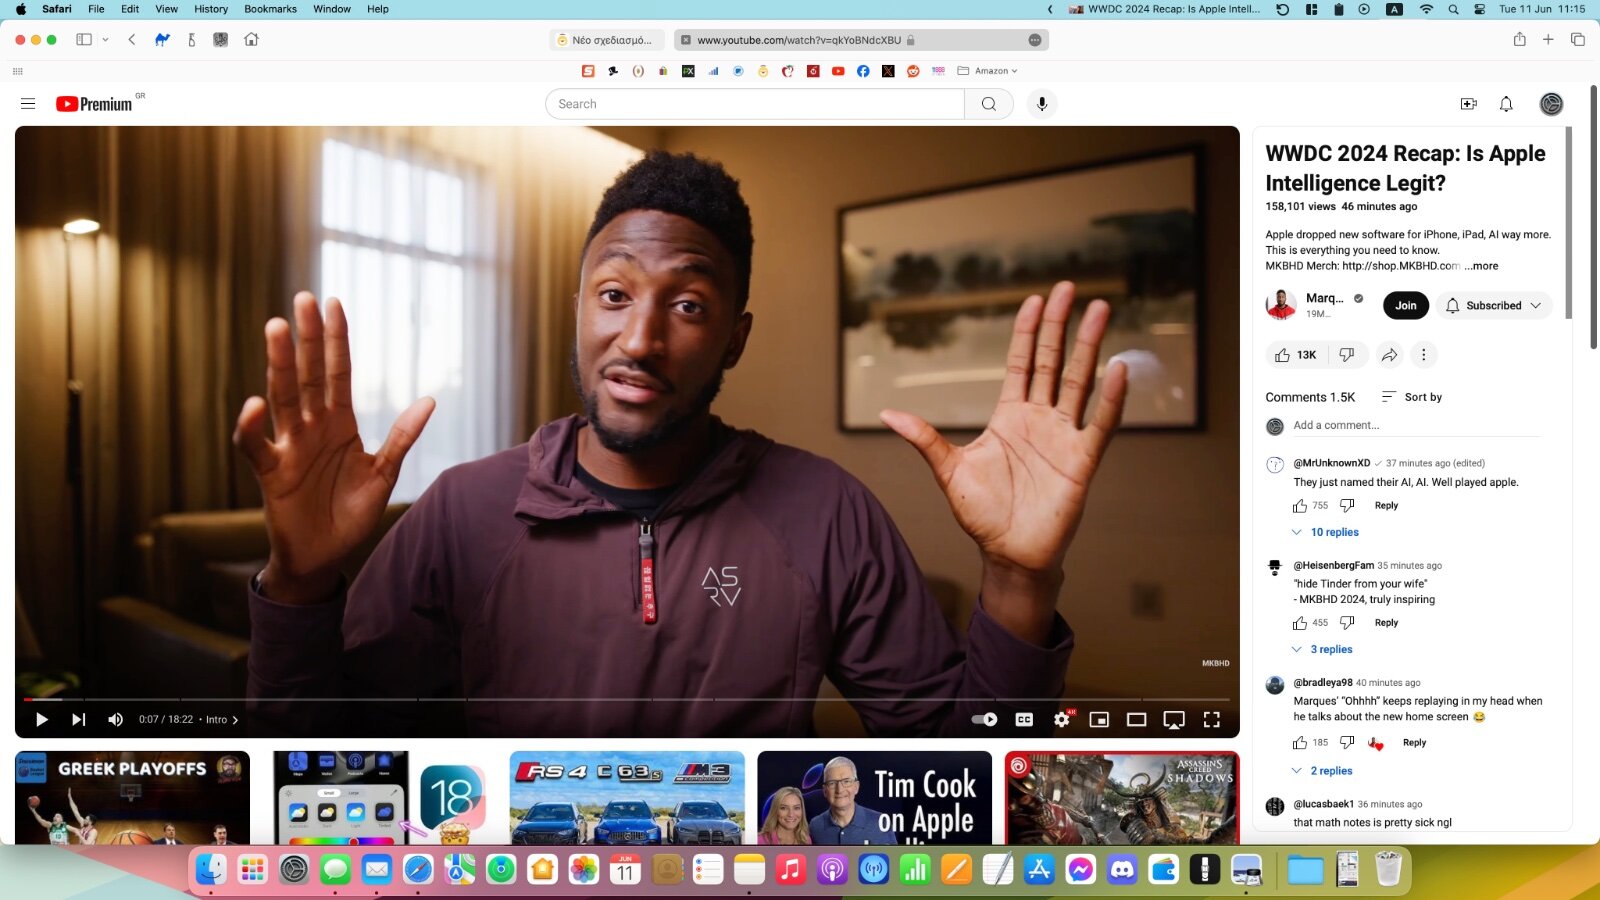Mute the video volume
The image size is (1600, 900).
116,719
